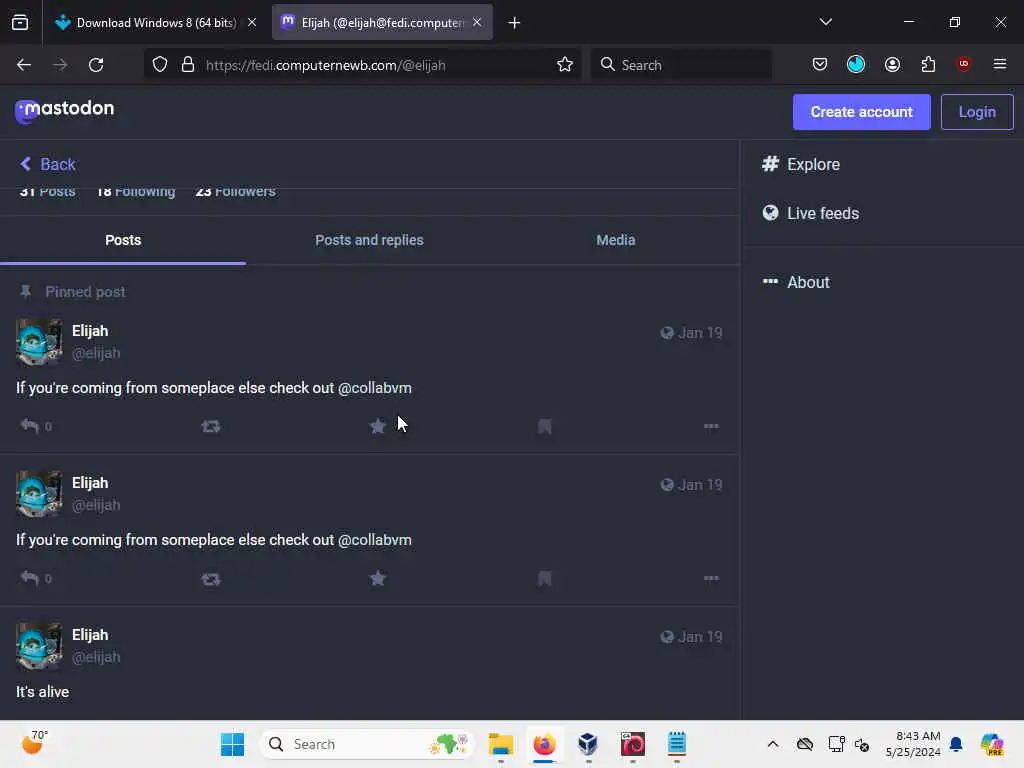Open the Firefox View icon
The height and width of the screenshot is (768, 1024).
[x=20, y=23]
